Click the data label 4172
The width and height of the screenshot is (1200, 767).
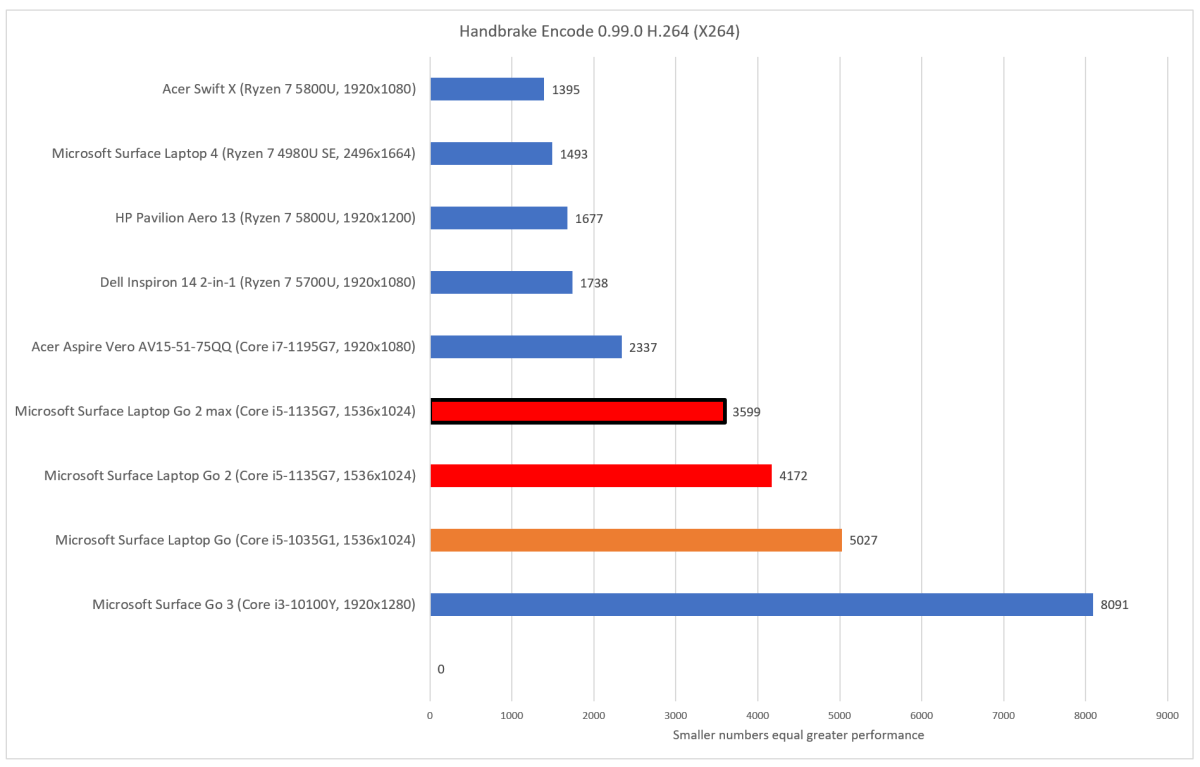click(792, 476)
